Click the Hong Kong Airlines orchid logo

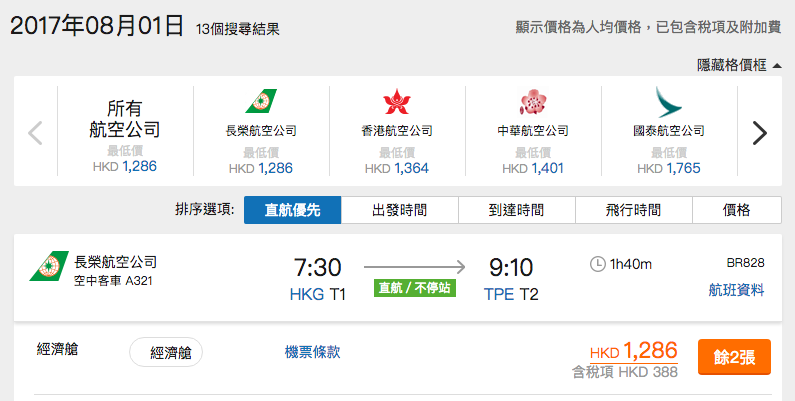coord(396,101)
